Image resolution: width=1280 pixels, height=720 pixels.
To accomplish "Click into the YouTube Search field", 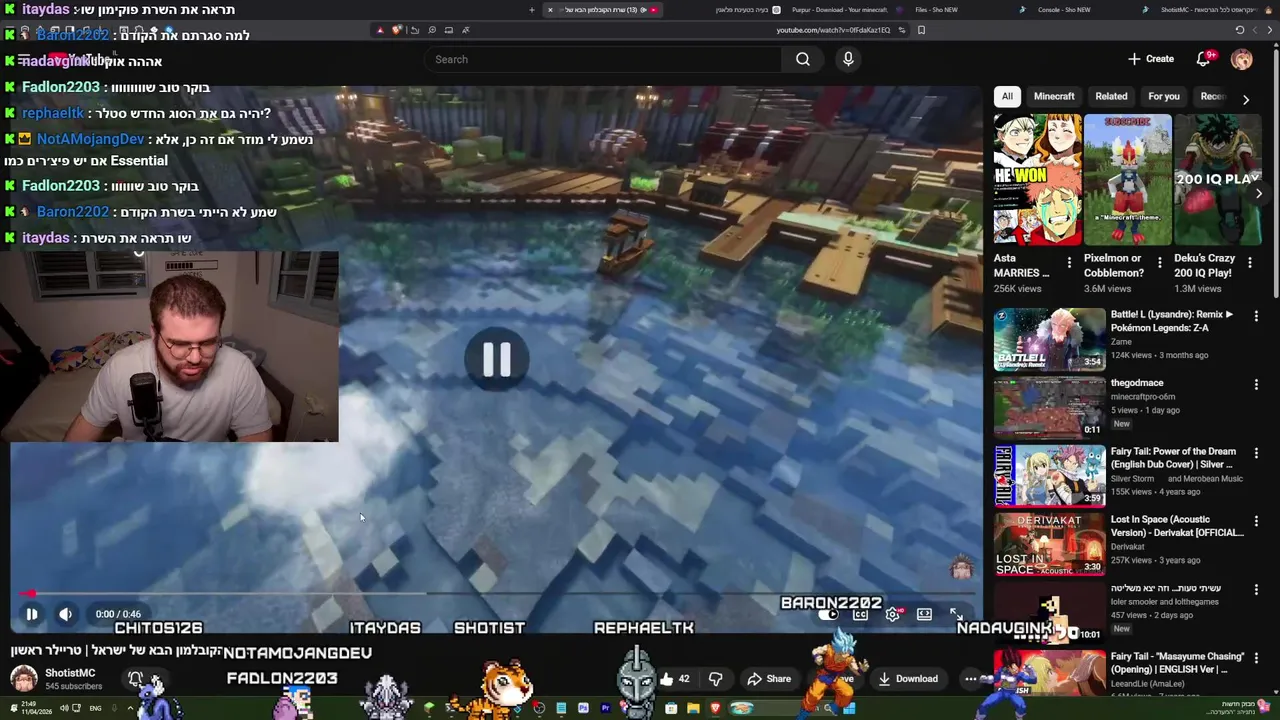I will click(602, 59).
